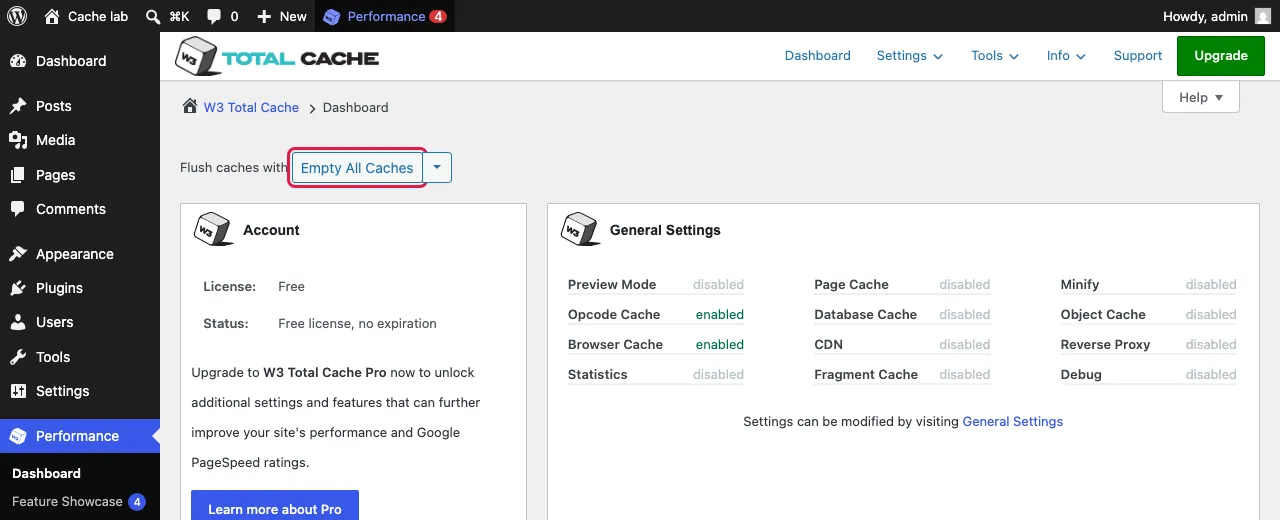Click the Account box cube icon
The height and width of the screenshot is (520, 1280).
[213, 229]
